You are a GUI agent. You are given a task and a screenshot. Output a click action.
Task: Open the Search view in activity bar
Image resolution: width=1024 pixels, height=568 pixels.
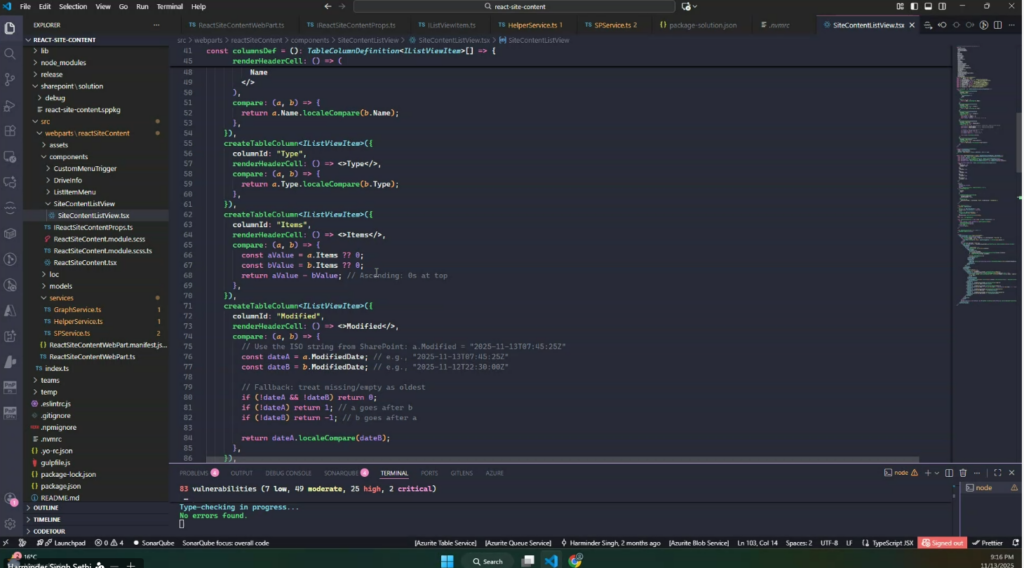coord(11,53)
